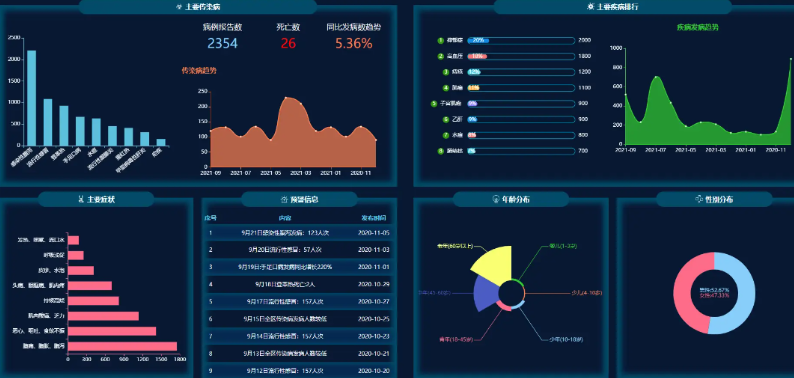The width and height of the screenshot is (794, 378).
Task: Click the peak of the orange trend area chart
Action: tap(287, 98)
